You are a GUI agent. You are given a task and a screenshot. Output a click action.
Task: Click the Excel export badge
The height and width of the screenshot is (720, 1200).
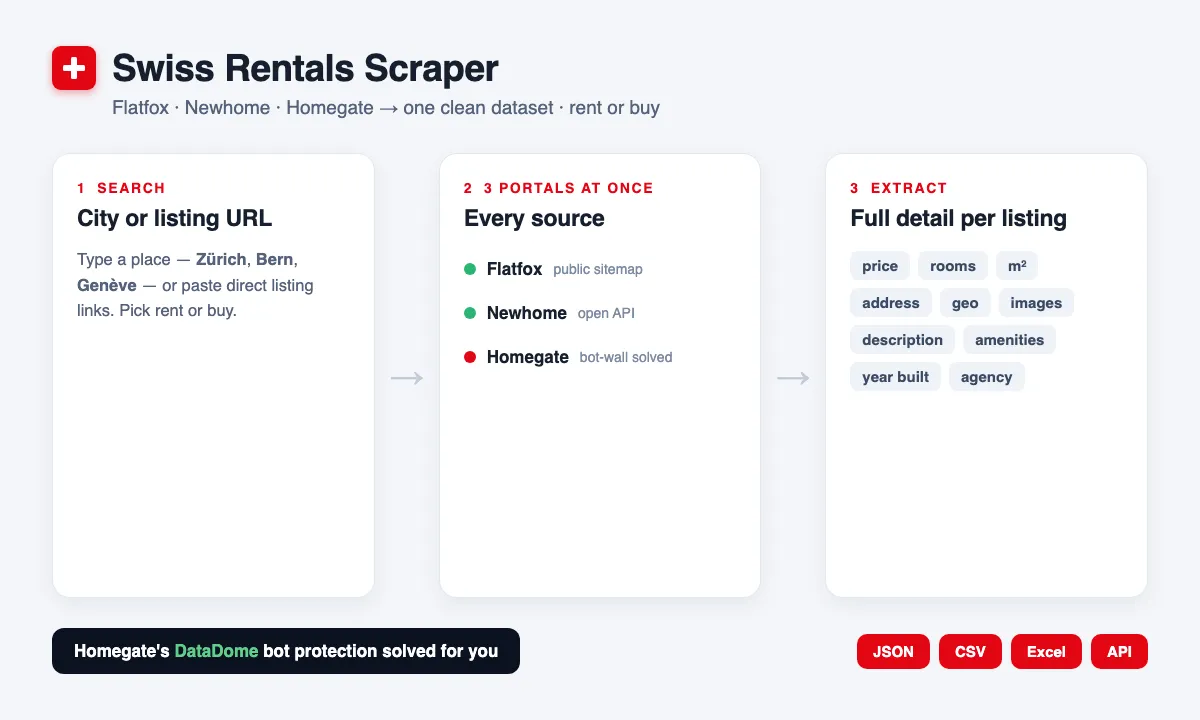1046,651
